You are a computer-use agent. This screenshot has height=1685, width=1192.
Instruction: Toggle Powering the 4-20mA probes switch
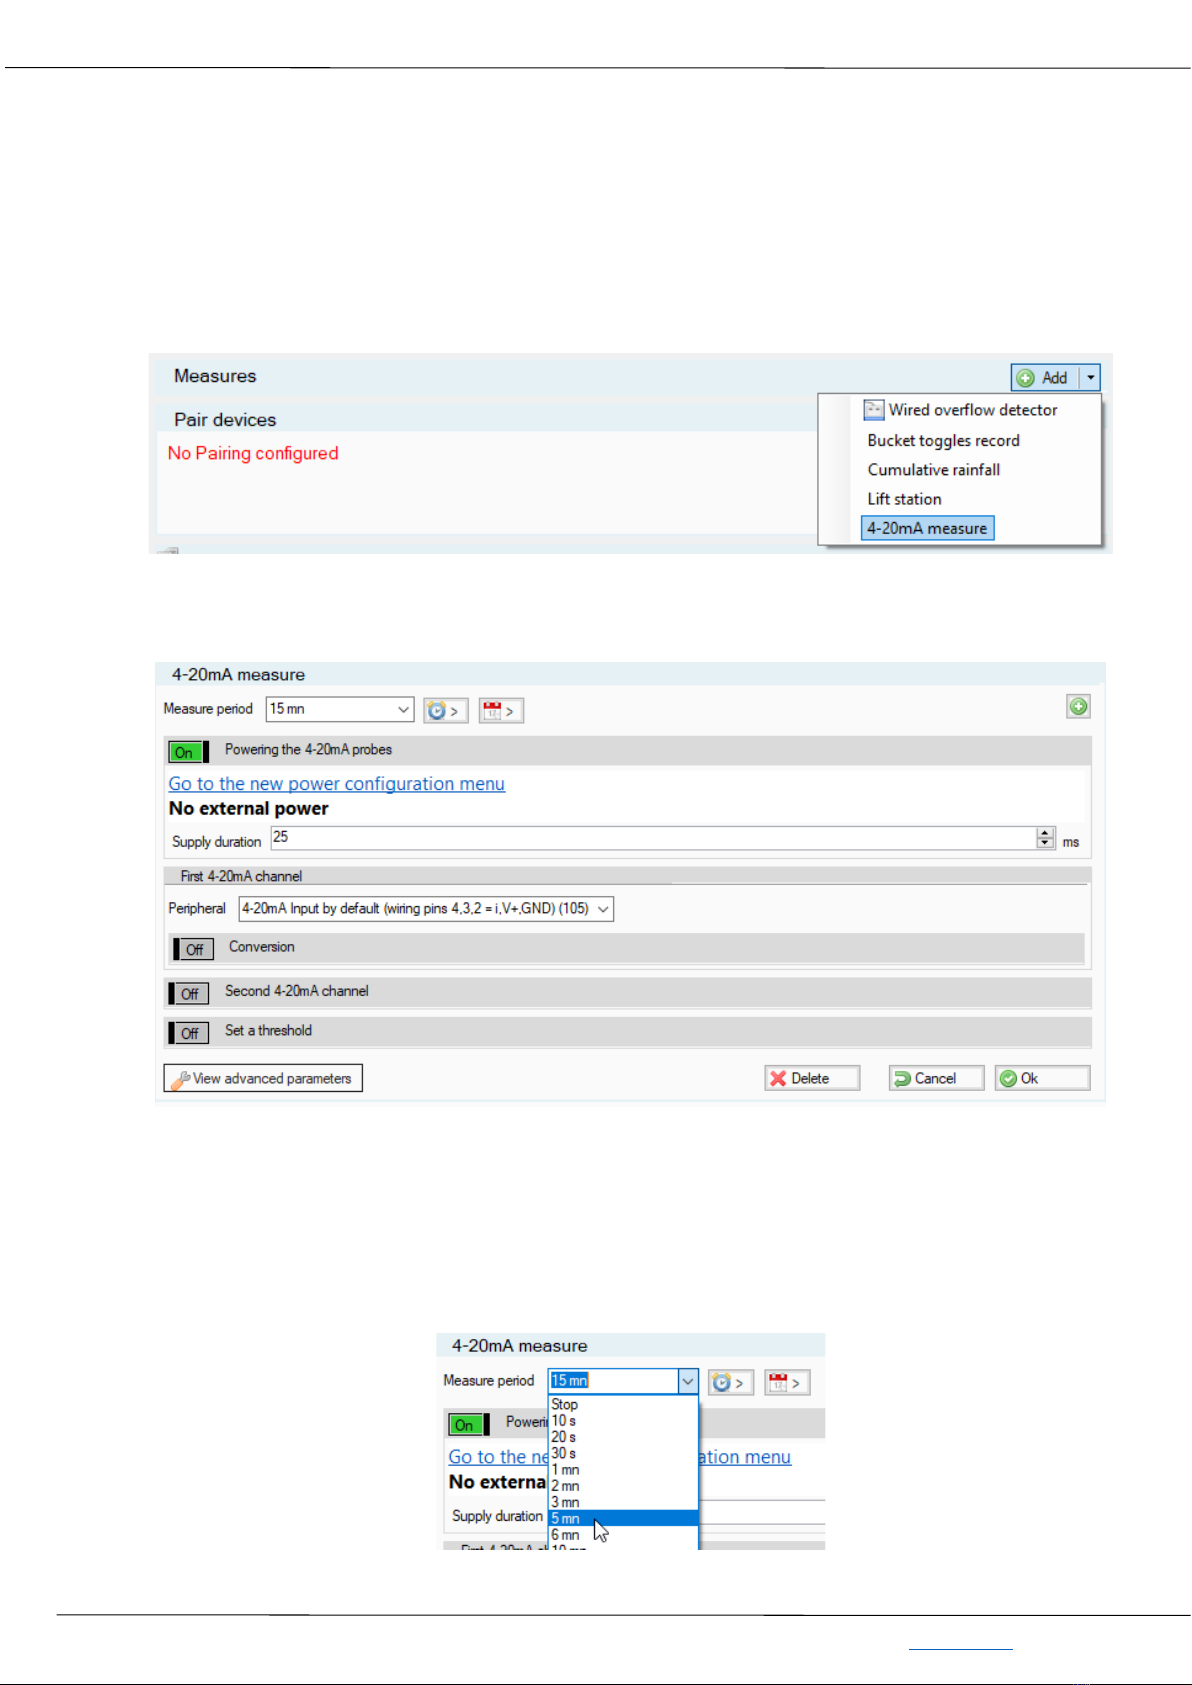pos(188,752)
